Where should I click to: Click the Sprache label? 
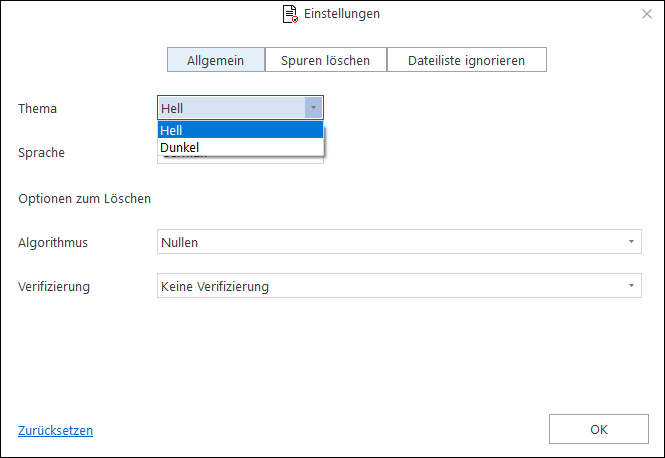42,153
